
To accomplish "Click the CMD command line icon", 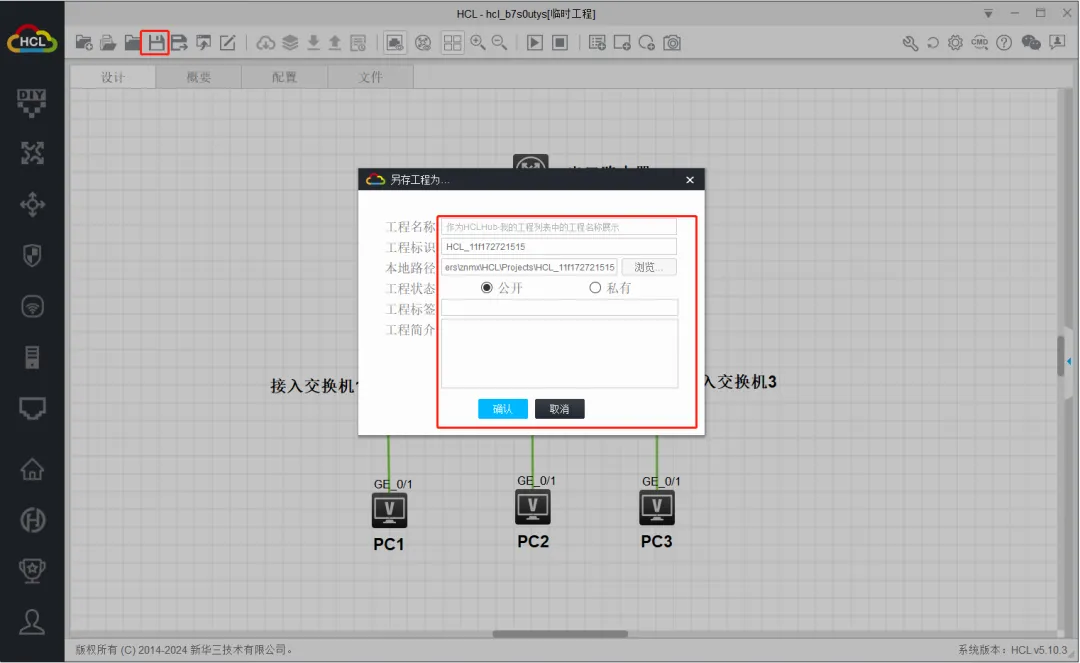I will (x=979, y=43).
